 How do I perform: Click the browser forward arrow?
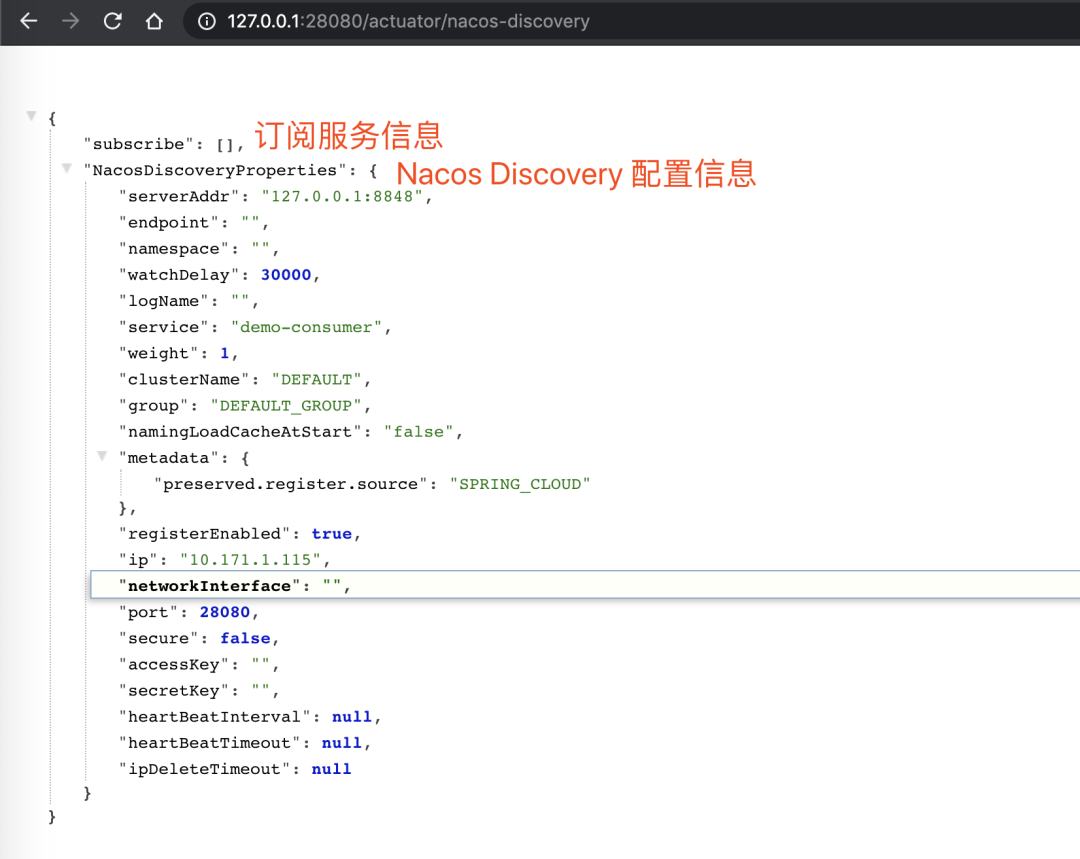[x=70, y=21]
